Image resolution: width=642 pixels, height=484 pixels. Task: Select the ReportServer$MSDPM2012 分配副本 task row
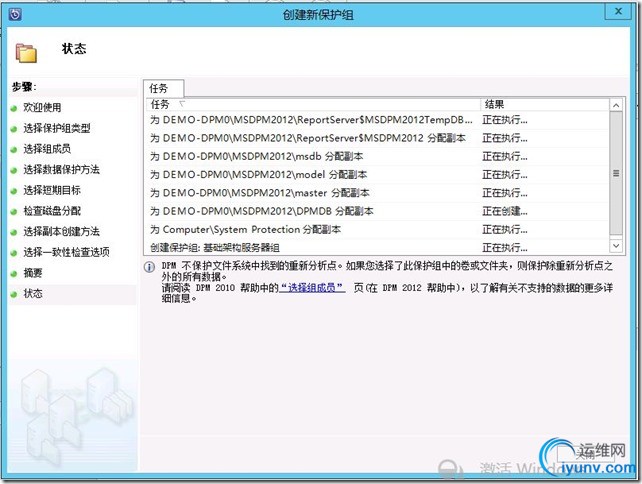378,138
